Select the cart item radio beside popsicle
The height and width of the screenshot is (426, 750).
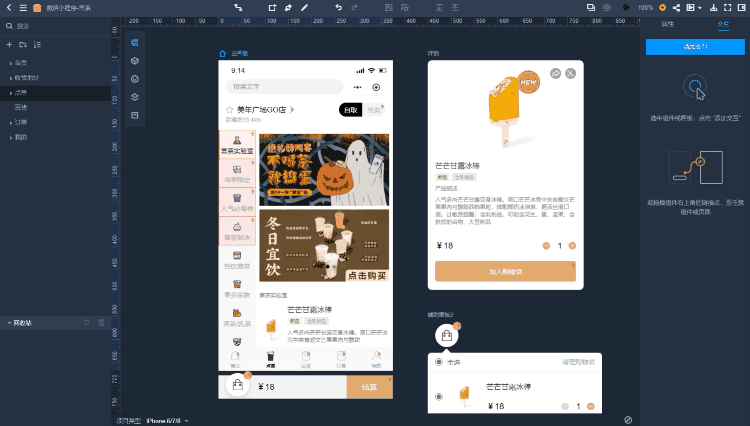pos(439,396)
